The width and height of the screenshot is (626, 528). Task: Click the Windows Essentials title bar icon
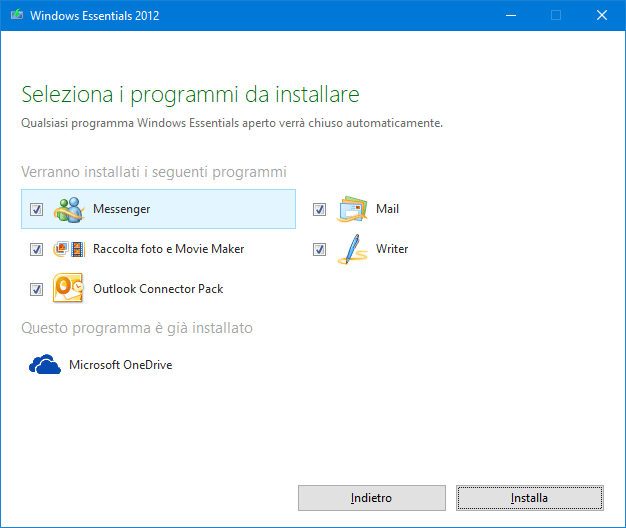(15, 15)
